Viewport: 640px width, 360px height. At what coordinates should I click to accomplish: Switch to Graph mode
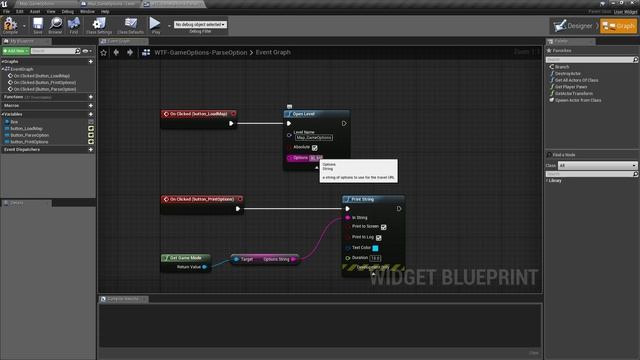(x=618, y=26)
